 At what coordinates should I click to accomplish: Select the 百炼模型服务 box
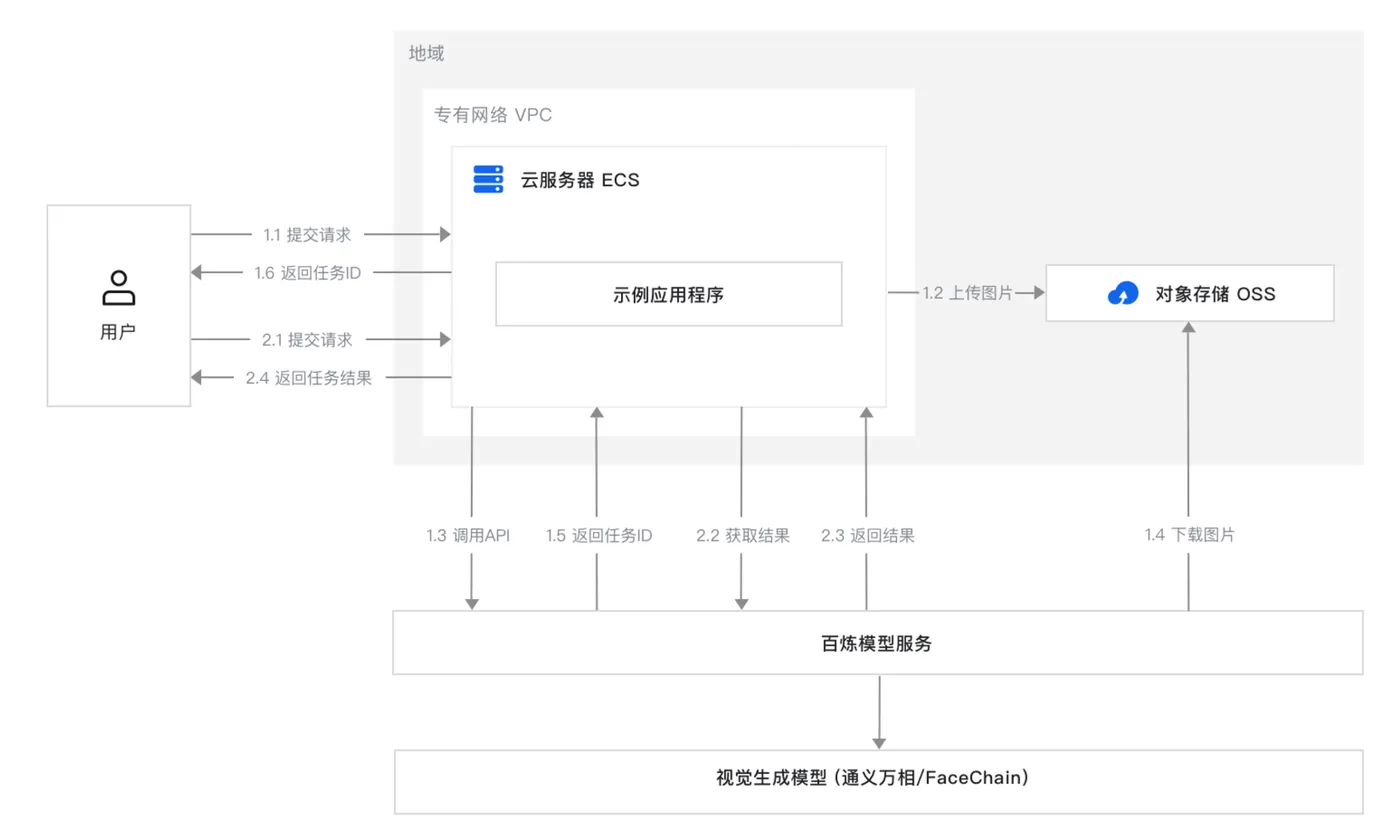(877, 643)
